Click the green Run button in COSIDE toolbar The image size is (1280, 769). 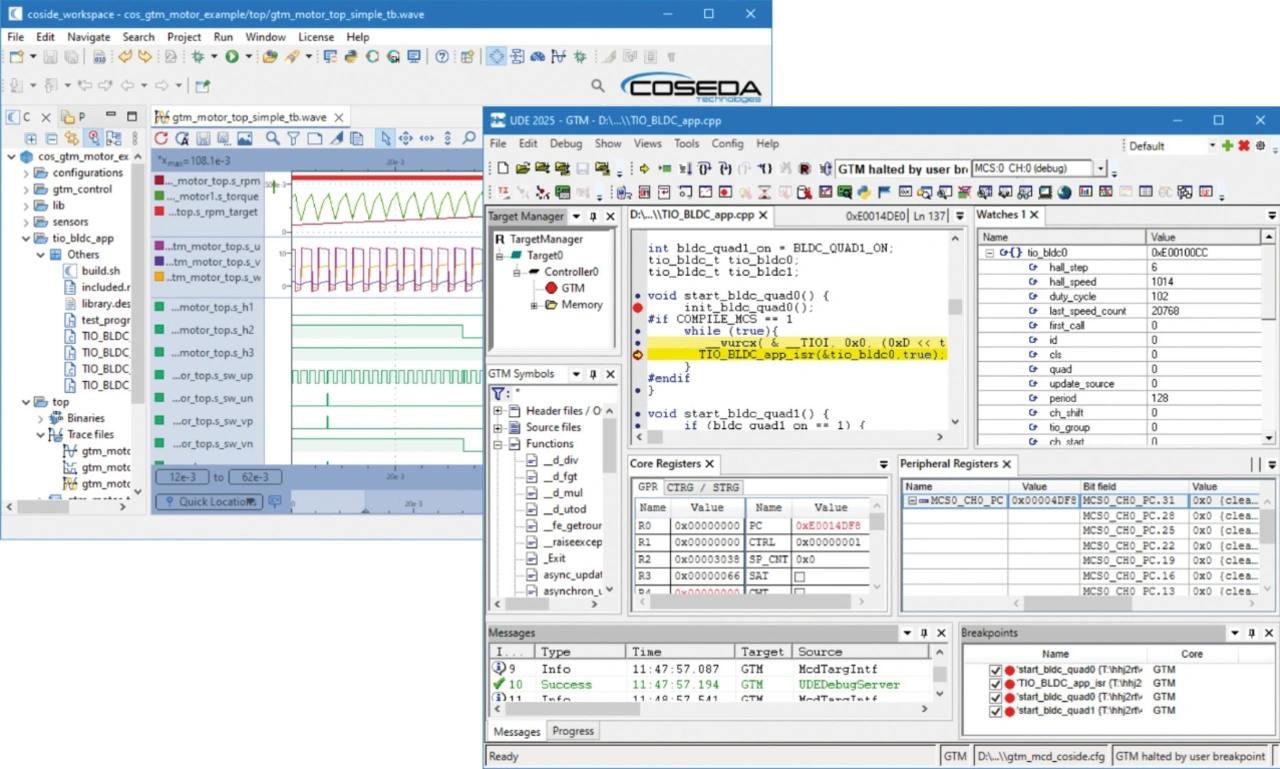click(232, 57)
